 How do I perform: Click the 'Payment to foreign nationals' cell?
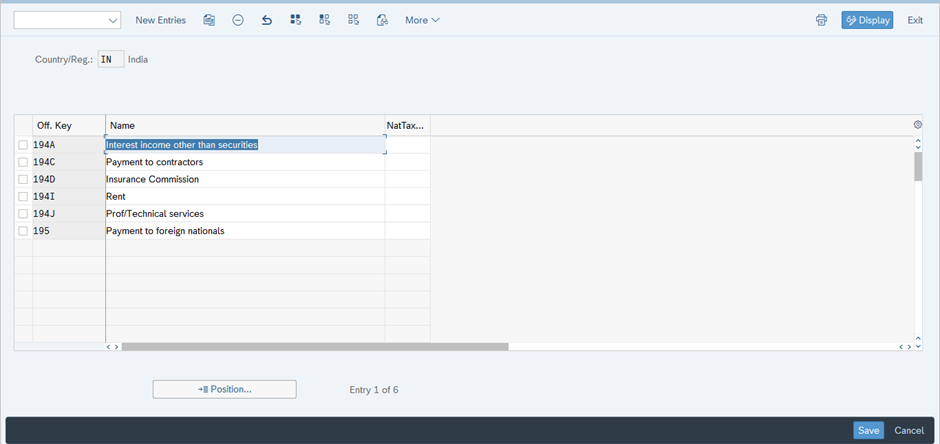[245, 231]
